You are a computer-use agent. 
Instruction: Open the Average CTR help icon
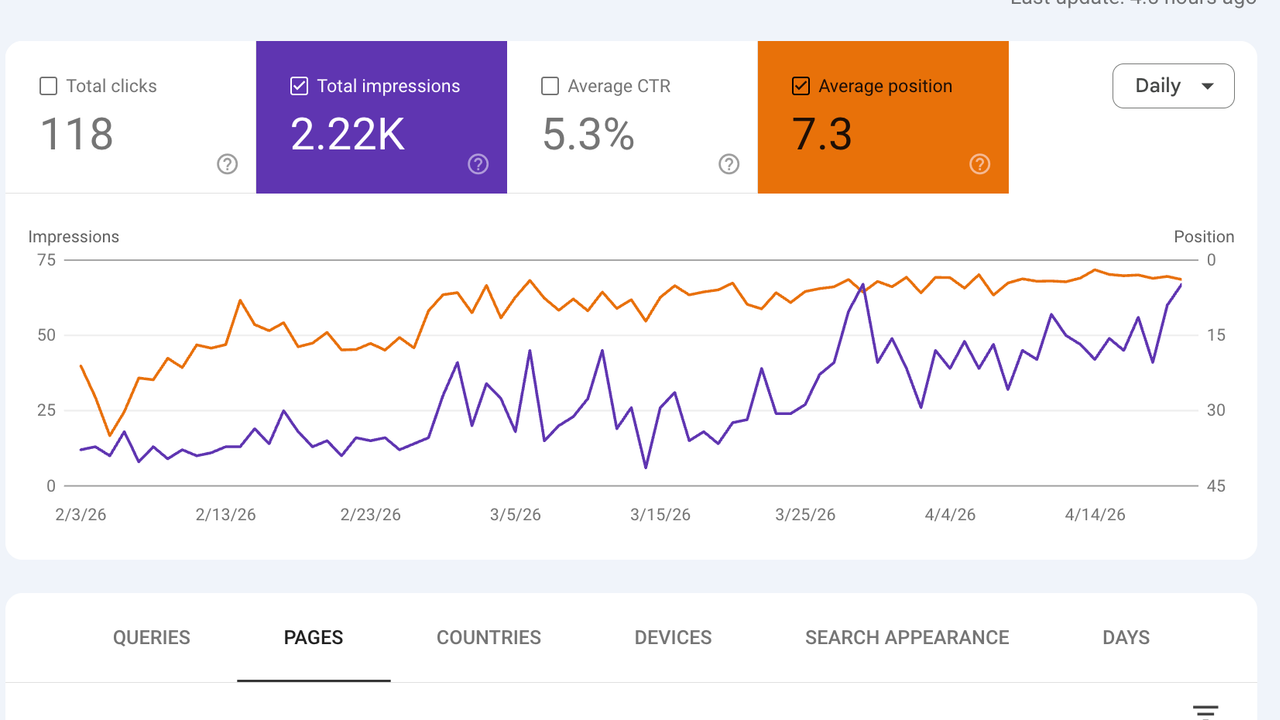(729, 164)
